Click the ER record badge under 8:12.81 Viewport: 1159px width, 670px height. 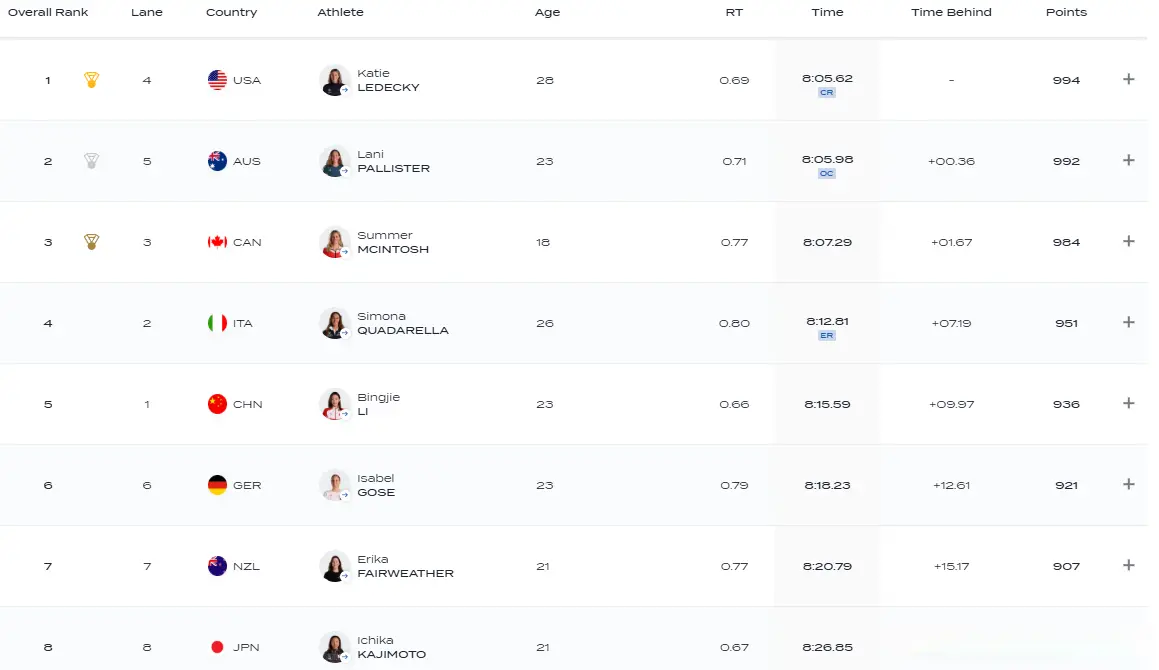[826, 336]
